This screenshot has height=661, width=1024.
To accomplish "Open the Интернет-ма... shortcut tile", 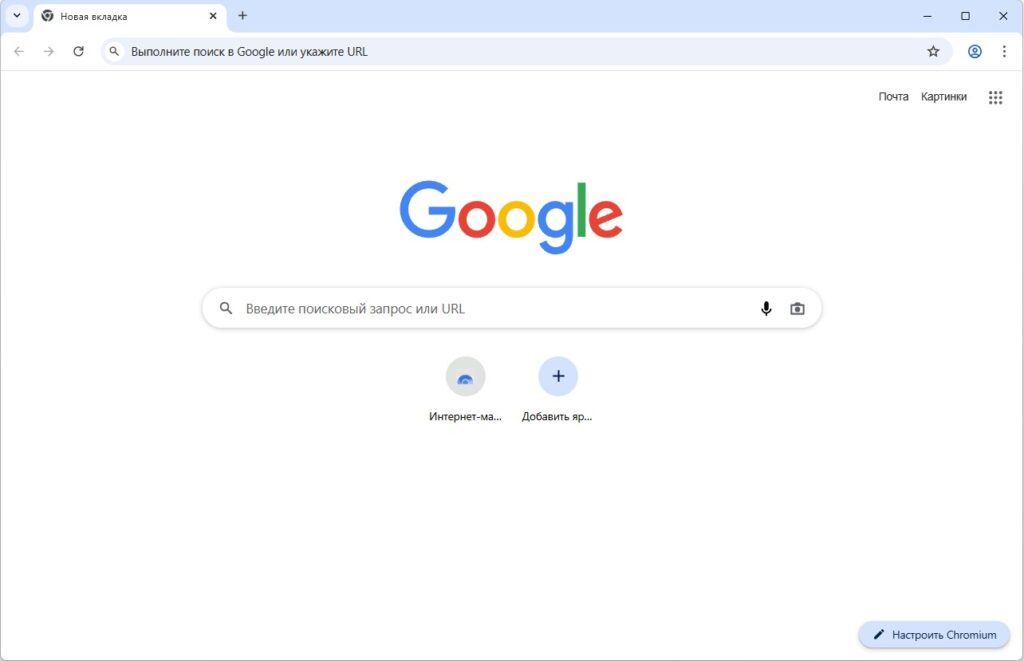I will tap(465, 389).
